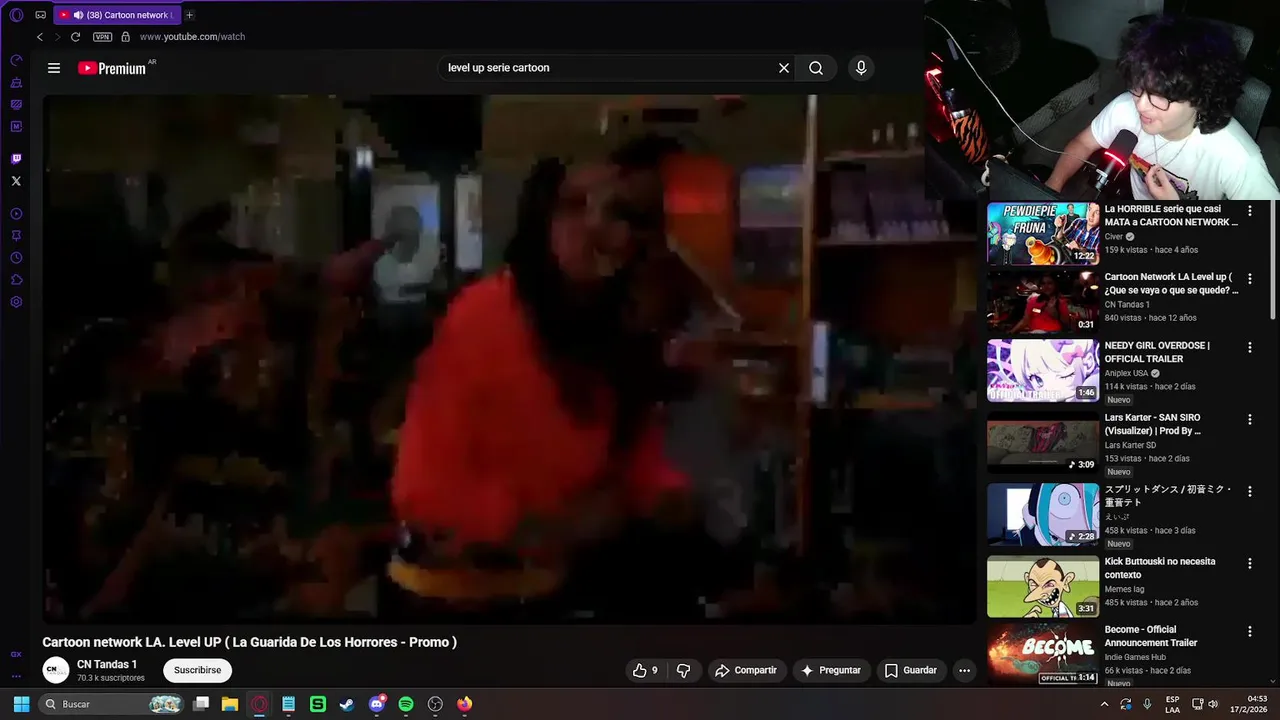Screen dimensions: 1280x720
Task: Open more options for Japanese Miku video
Action: (1249, 491)
